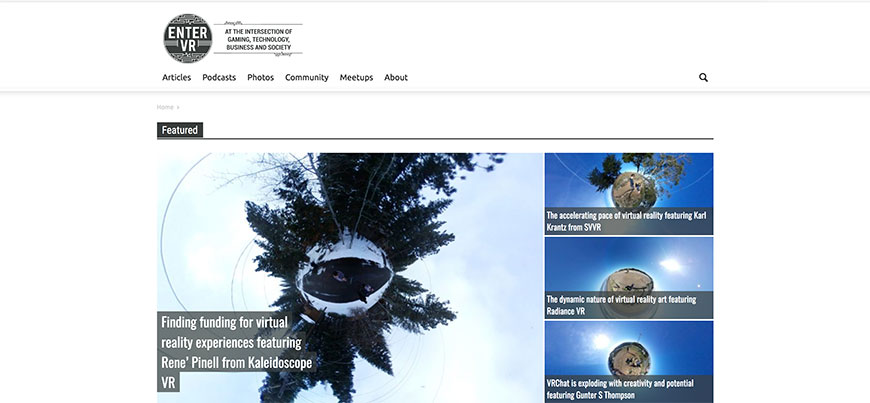
Task: Open Karl Krantz SVVR article thumbnail
Action: pyautogui.click(x=628, y=178)
